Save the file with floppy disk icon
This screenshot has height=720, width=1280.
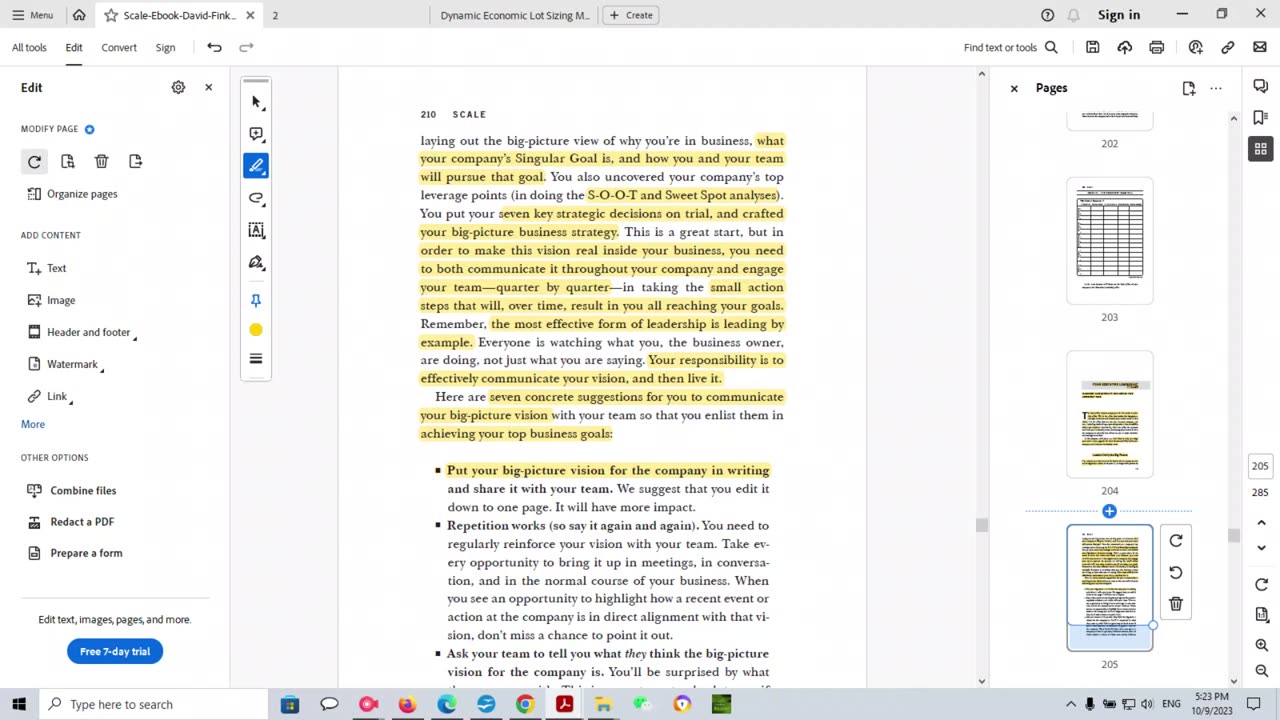coord(1093,47)
